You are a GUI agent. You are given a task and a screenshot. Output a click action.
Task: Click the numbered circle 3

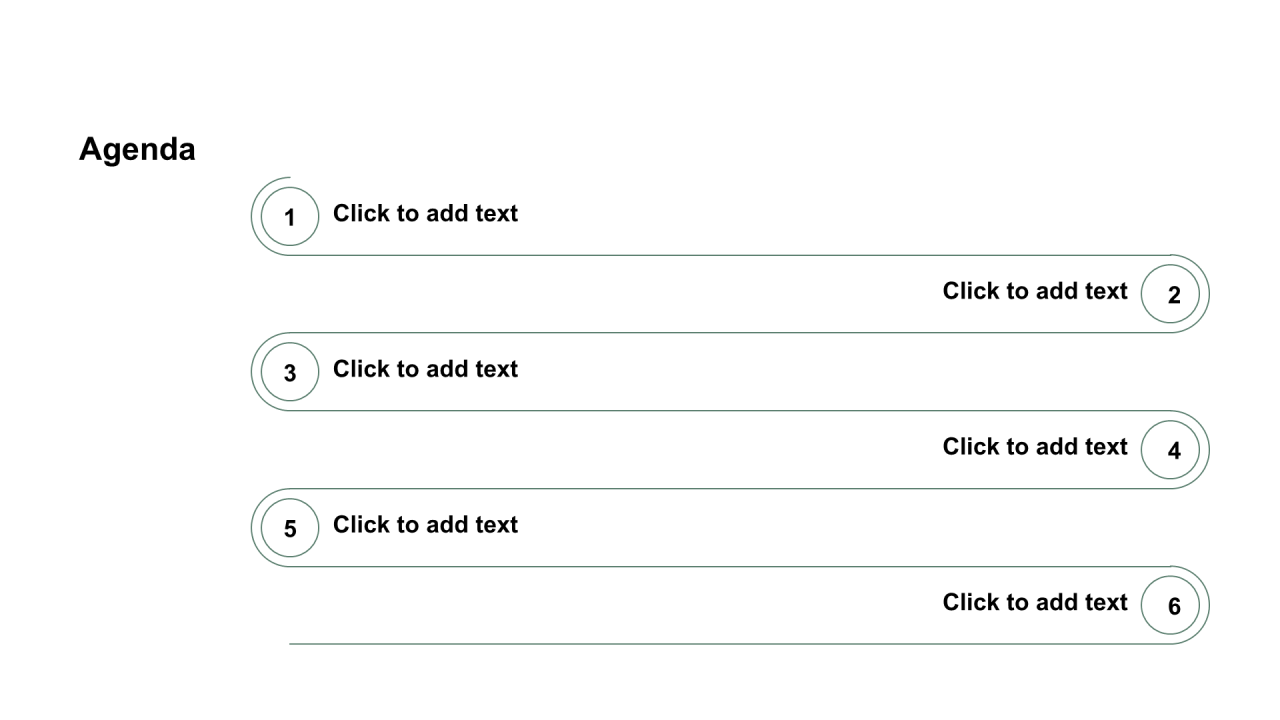pyautogui.click(x=290, y=372)
